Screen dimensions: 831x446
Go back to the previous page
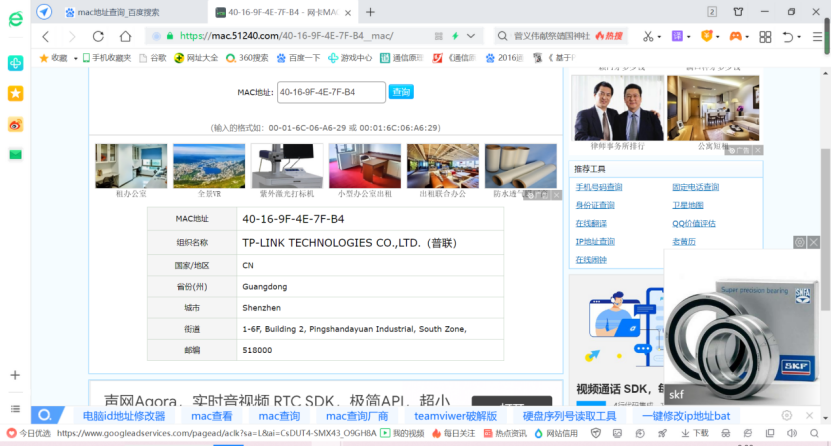click(x=46, y=36)
